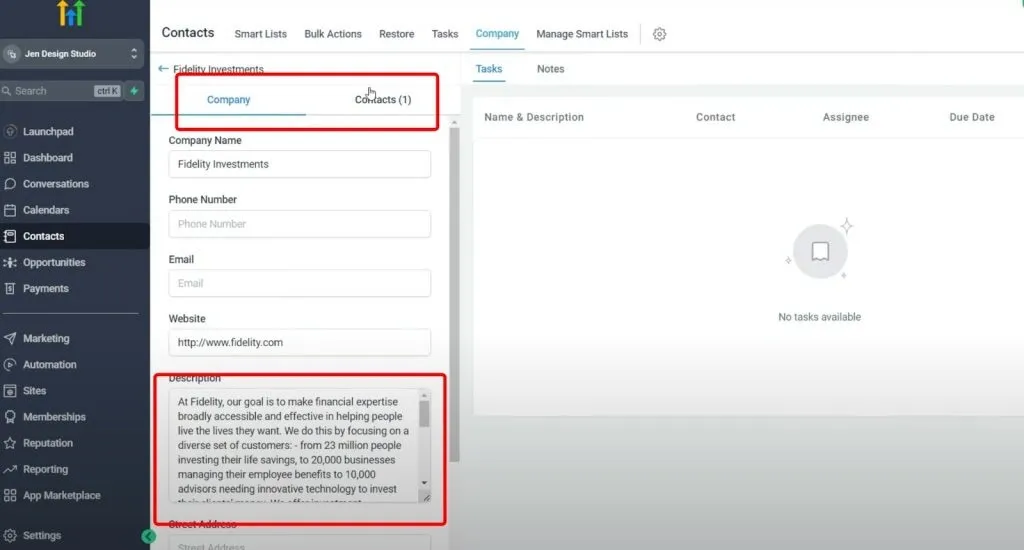The height and width of the screenshot is (550, 1024).
Task: Click the back arrow beside Fidelity Investments
Action: (x=163, y=68)
